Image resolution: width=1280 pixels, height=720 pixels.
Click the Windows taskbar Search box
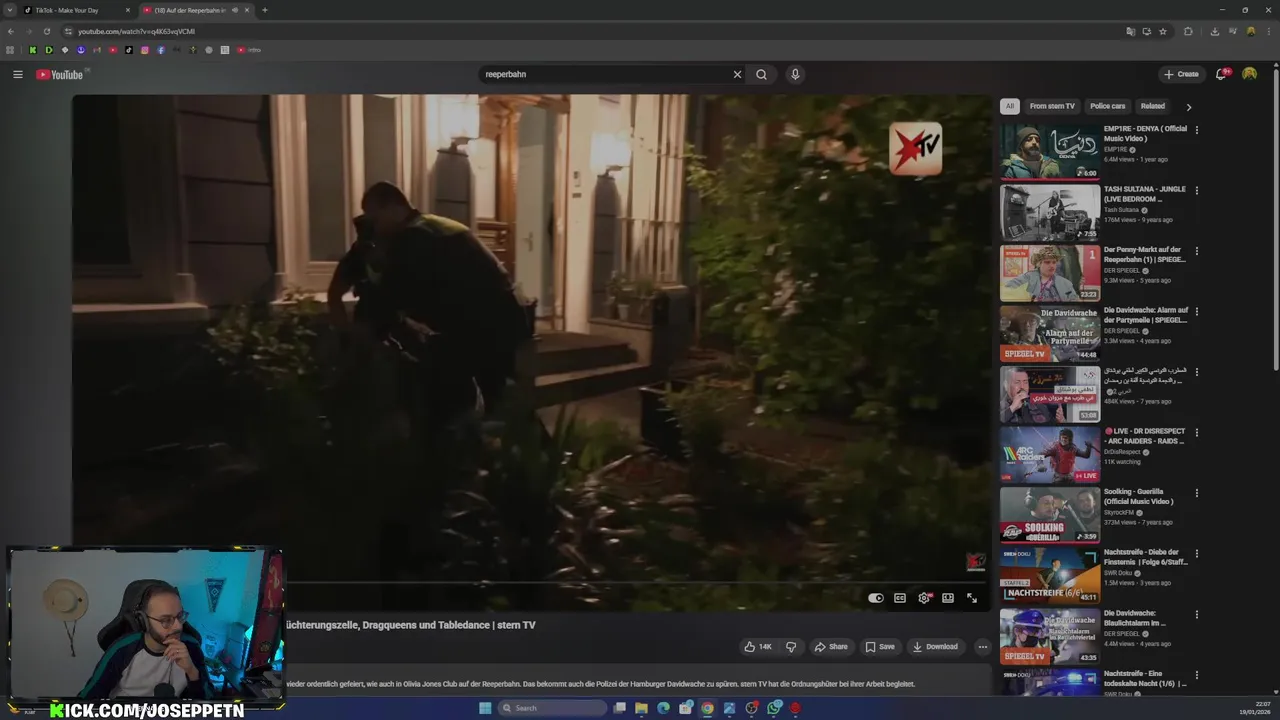[x=553, y=708]
